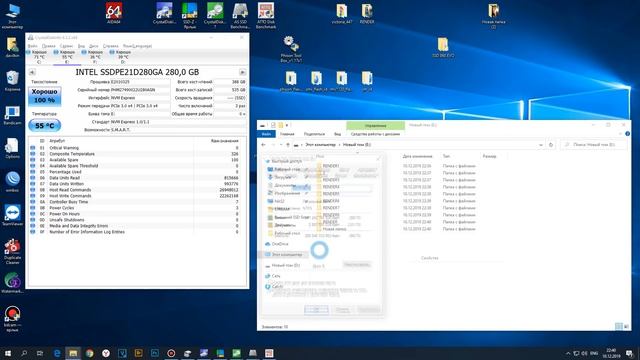Viewport: 640px width, 360px height.
Task: Click the 55 °C temperature button
Action: pyautogui.click(x=44, y=126)
